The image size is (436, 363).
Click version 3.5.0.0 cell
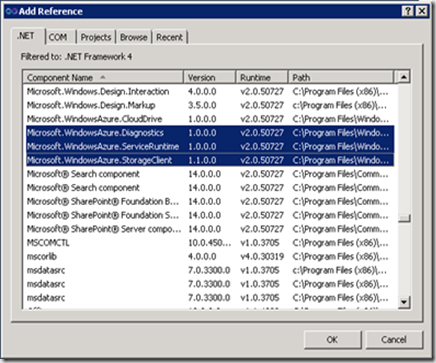click(202, 105)
